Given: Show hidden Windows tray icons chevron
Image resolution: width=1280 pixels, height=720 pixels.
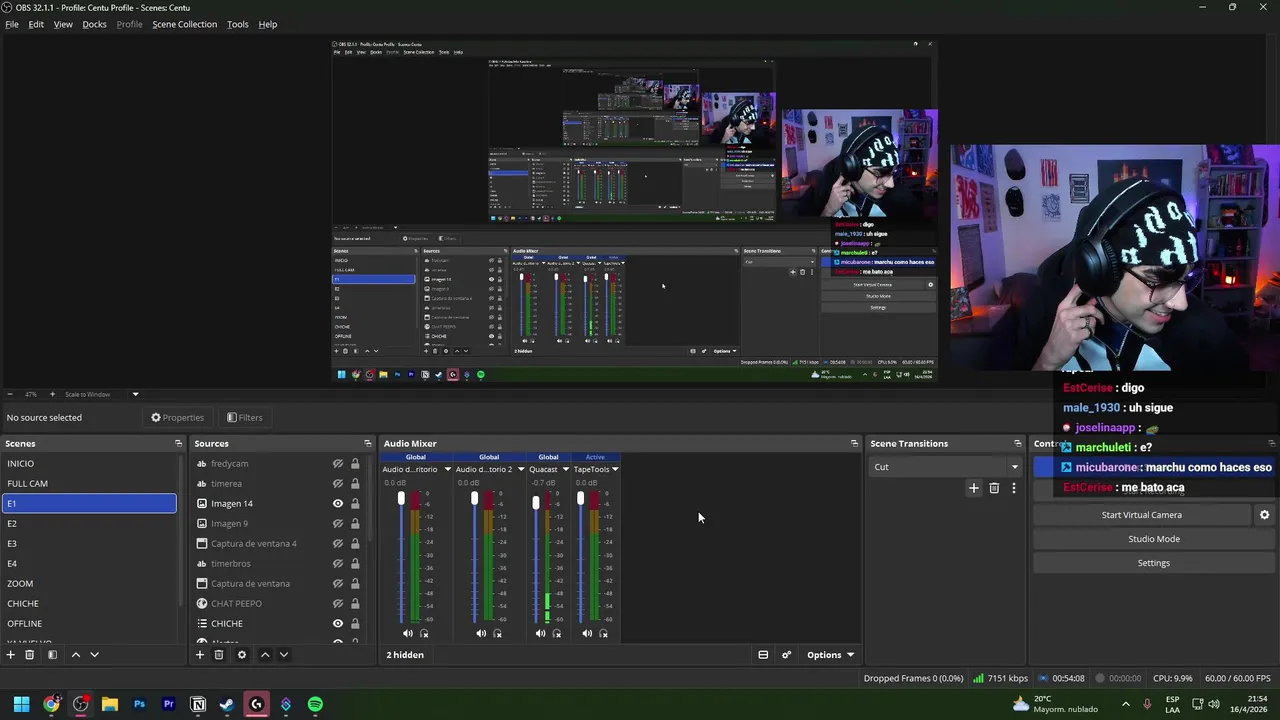Looking at the screenshot, I should point(1125,704).
